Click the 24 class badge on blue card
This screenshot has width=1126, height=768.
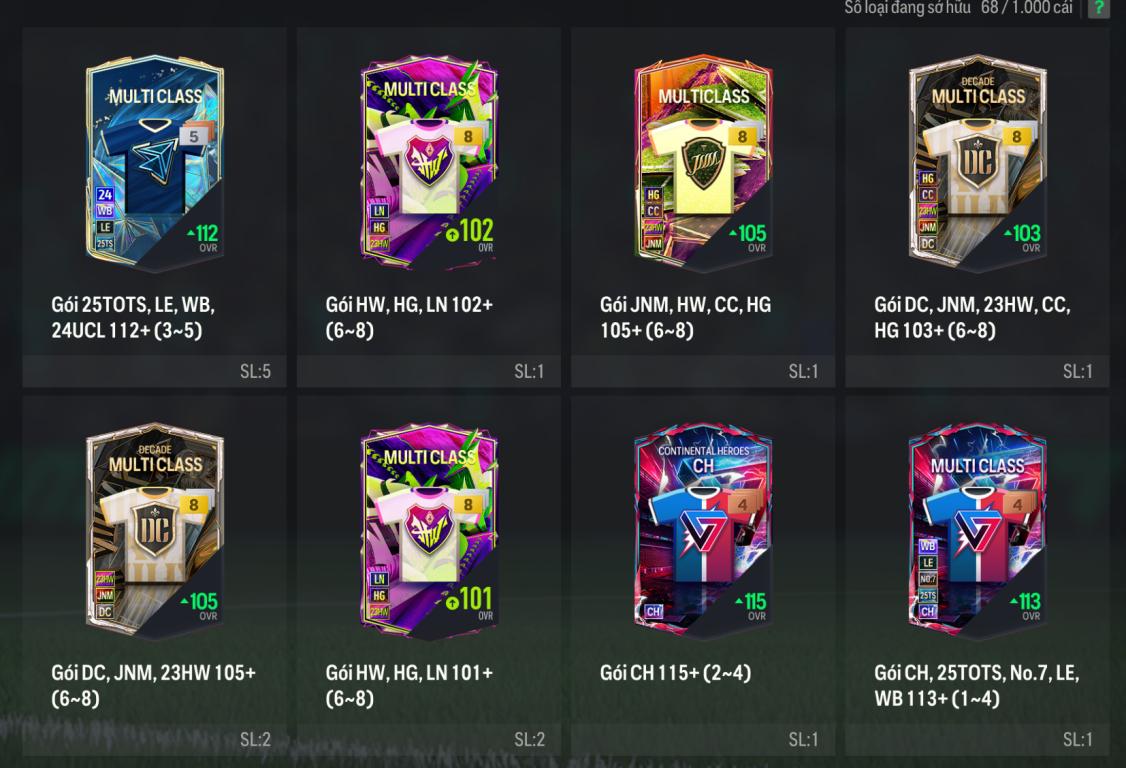[105, 194]
